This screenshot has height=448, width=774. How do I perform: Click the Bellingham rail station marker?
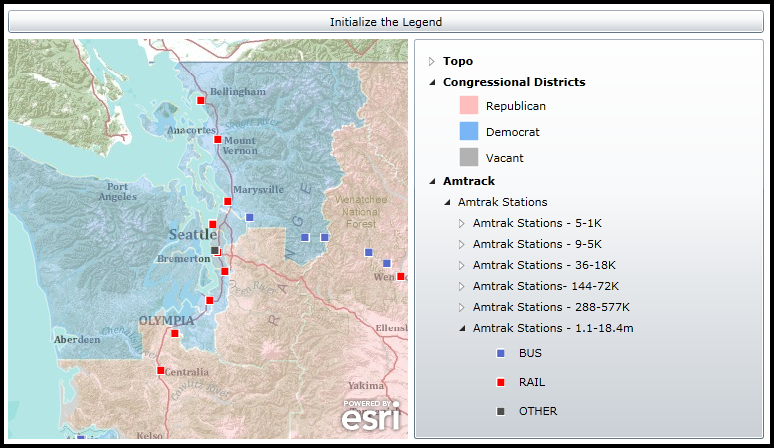[201, 100]
